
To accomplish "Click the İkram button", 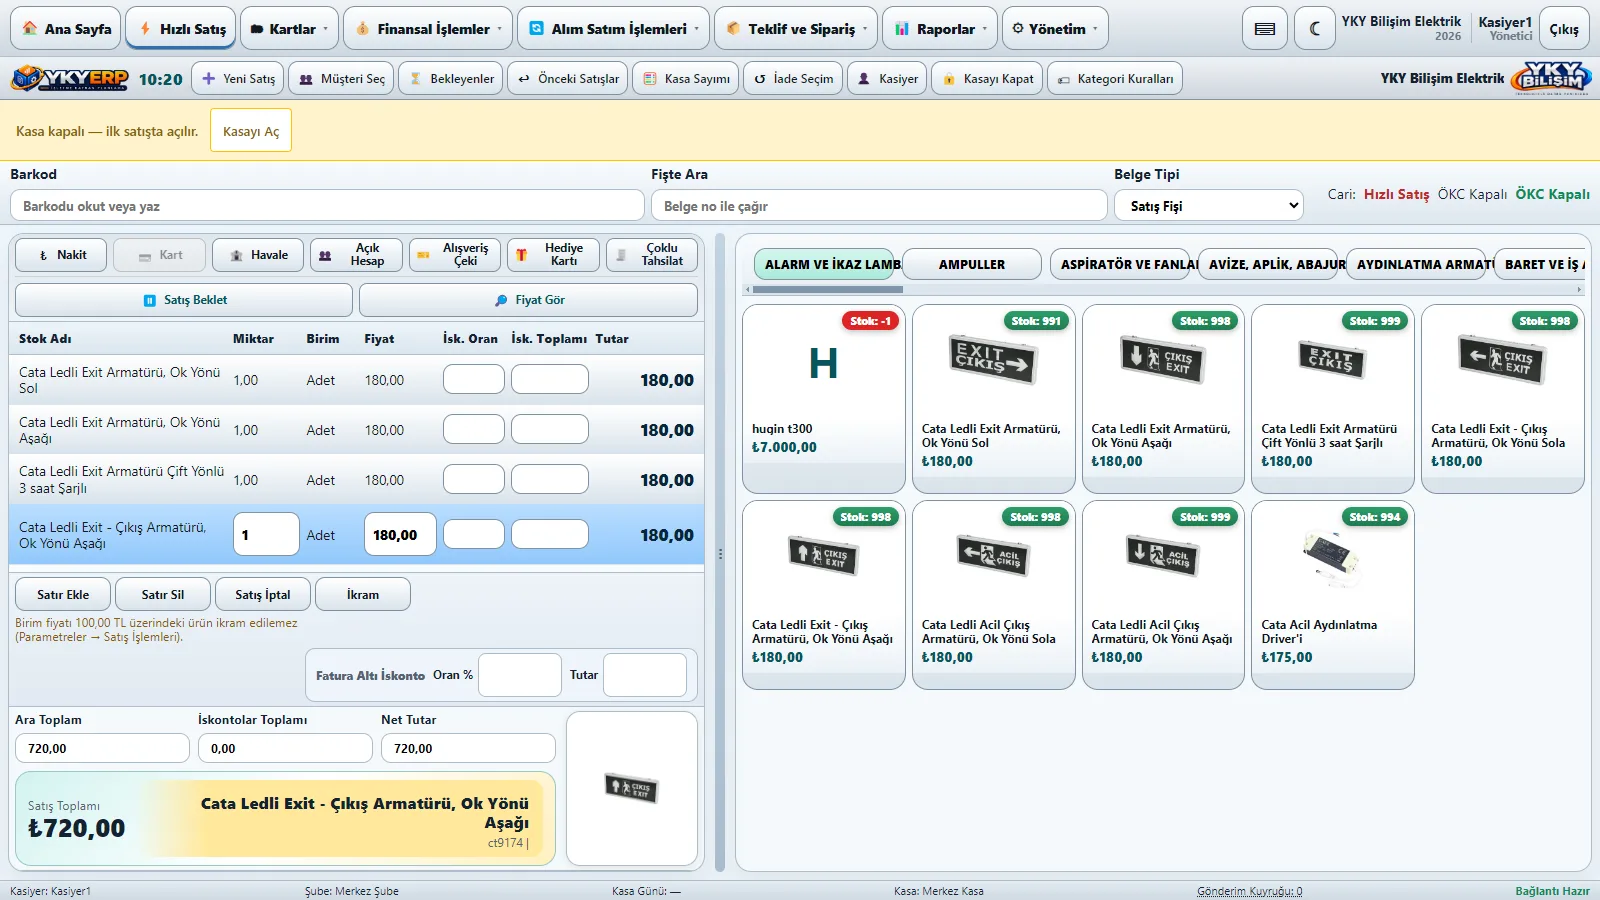I will click(363, 594).
